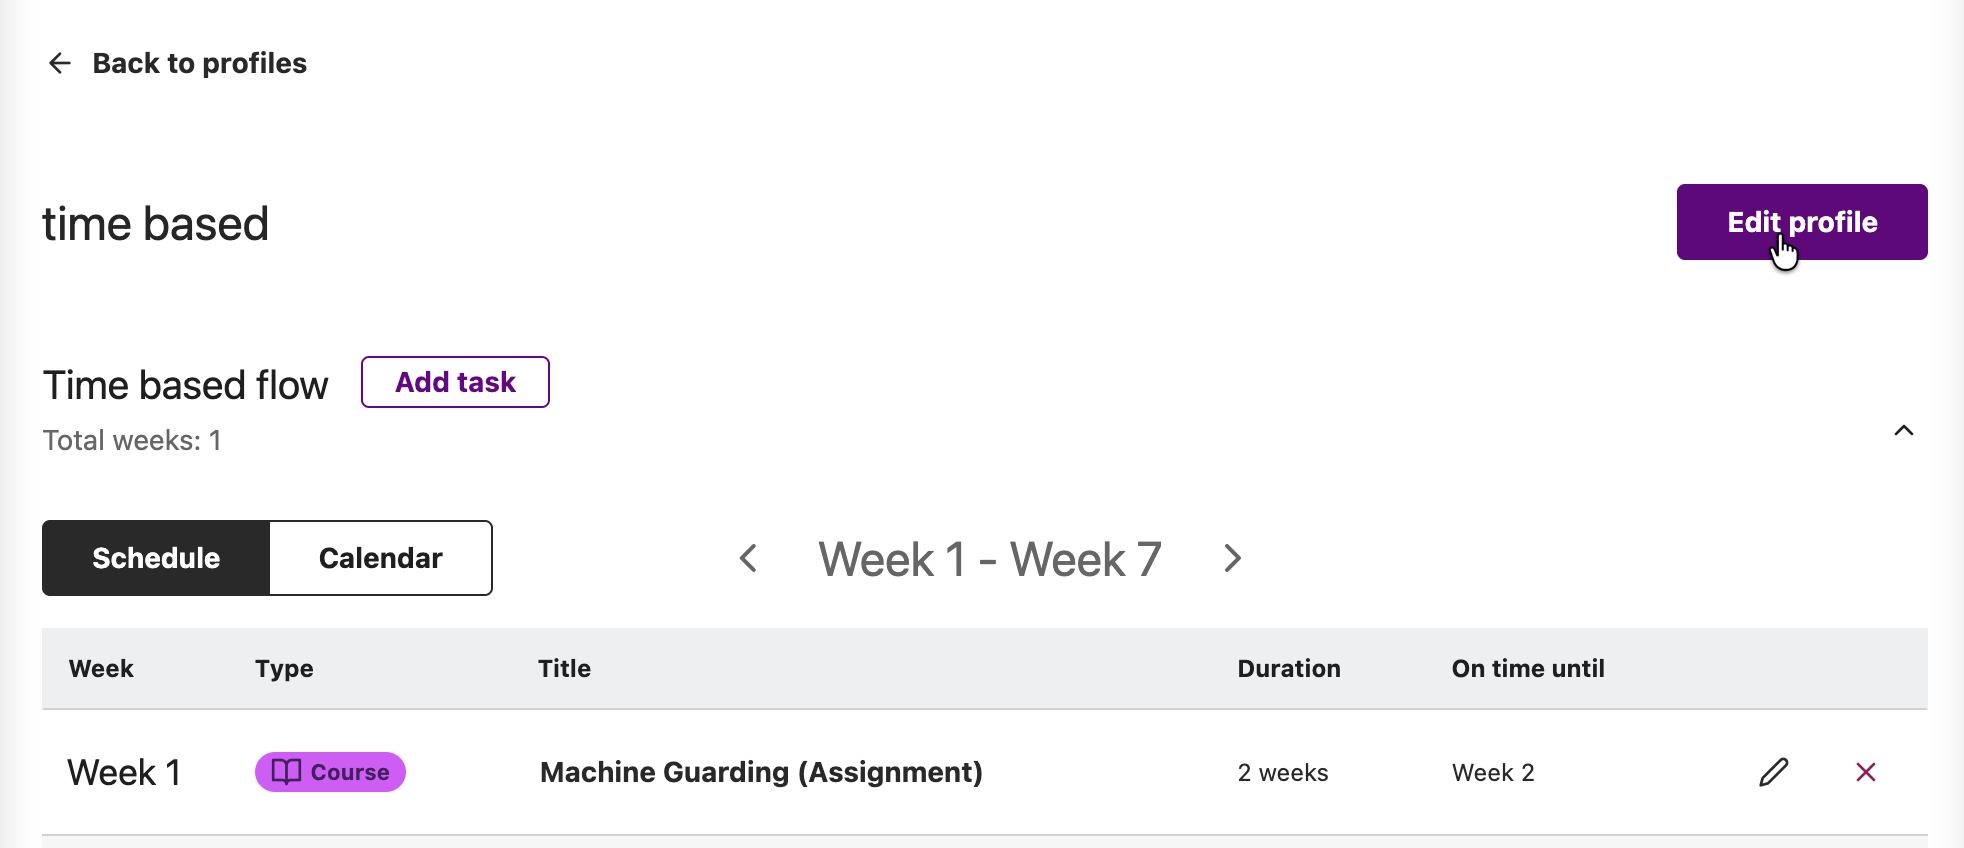Go to the next week range
The width and height of the screenshot is (1964, 848).
1232,558
